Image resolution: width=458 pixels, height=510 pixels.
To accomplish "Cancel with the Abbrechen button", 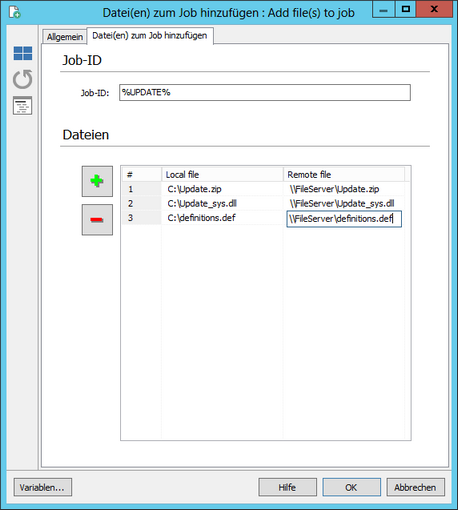I will point(415,487).
